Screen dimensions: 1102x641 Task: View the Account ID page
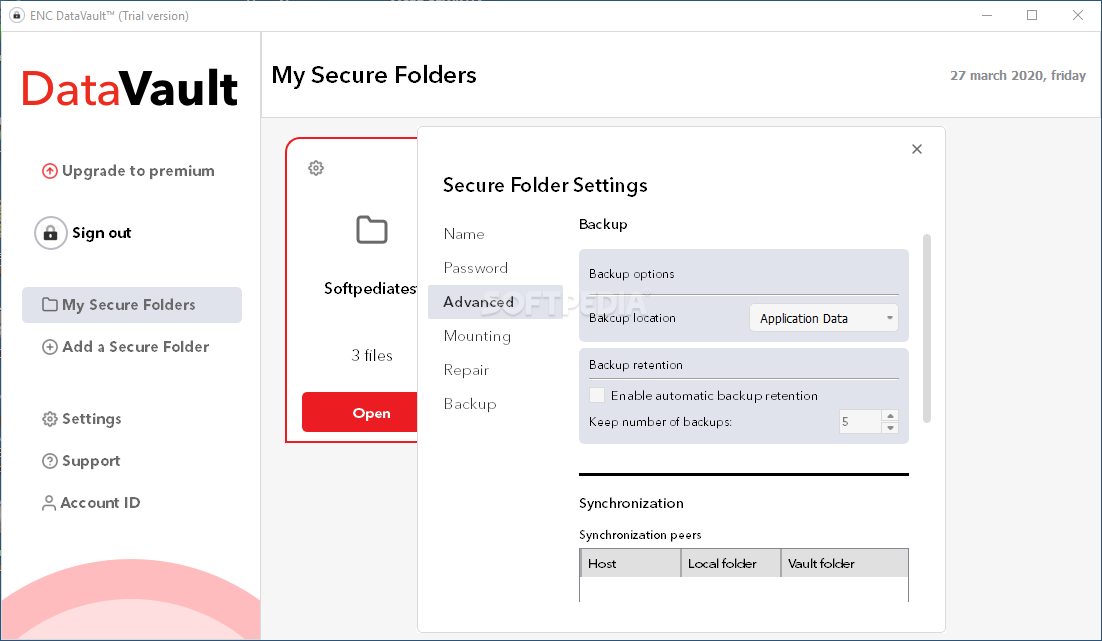click(x=101, y=503)
